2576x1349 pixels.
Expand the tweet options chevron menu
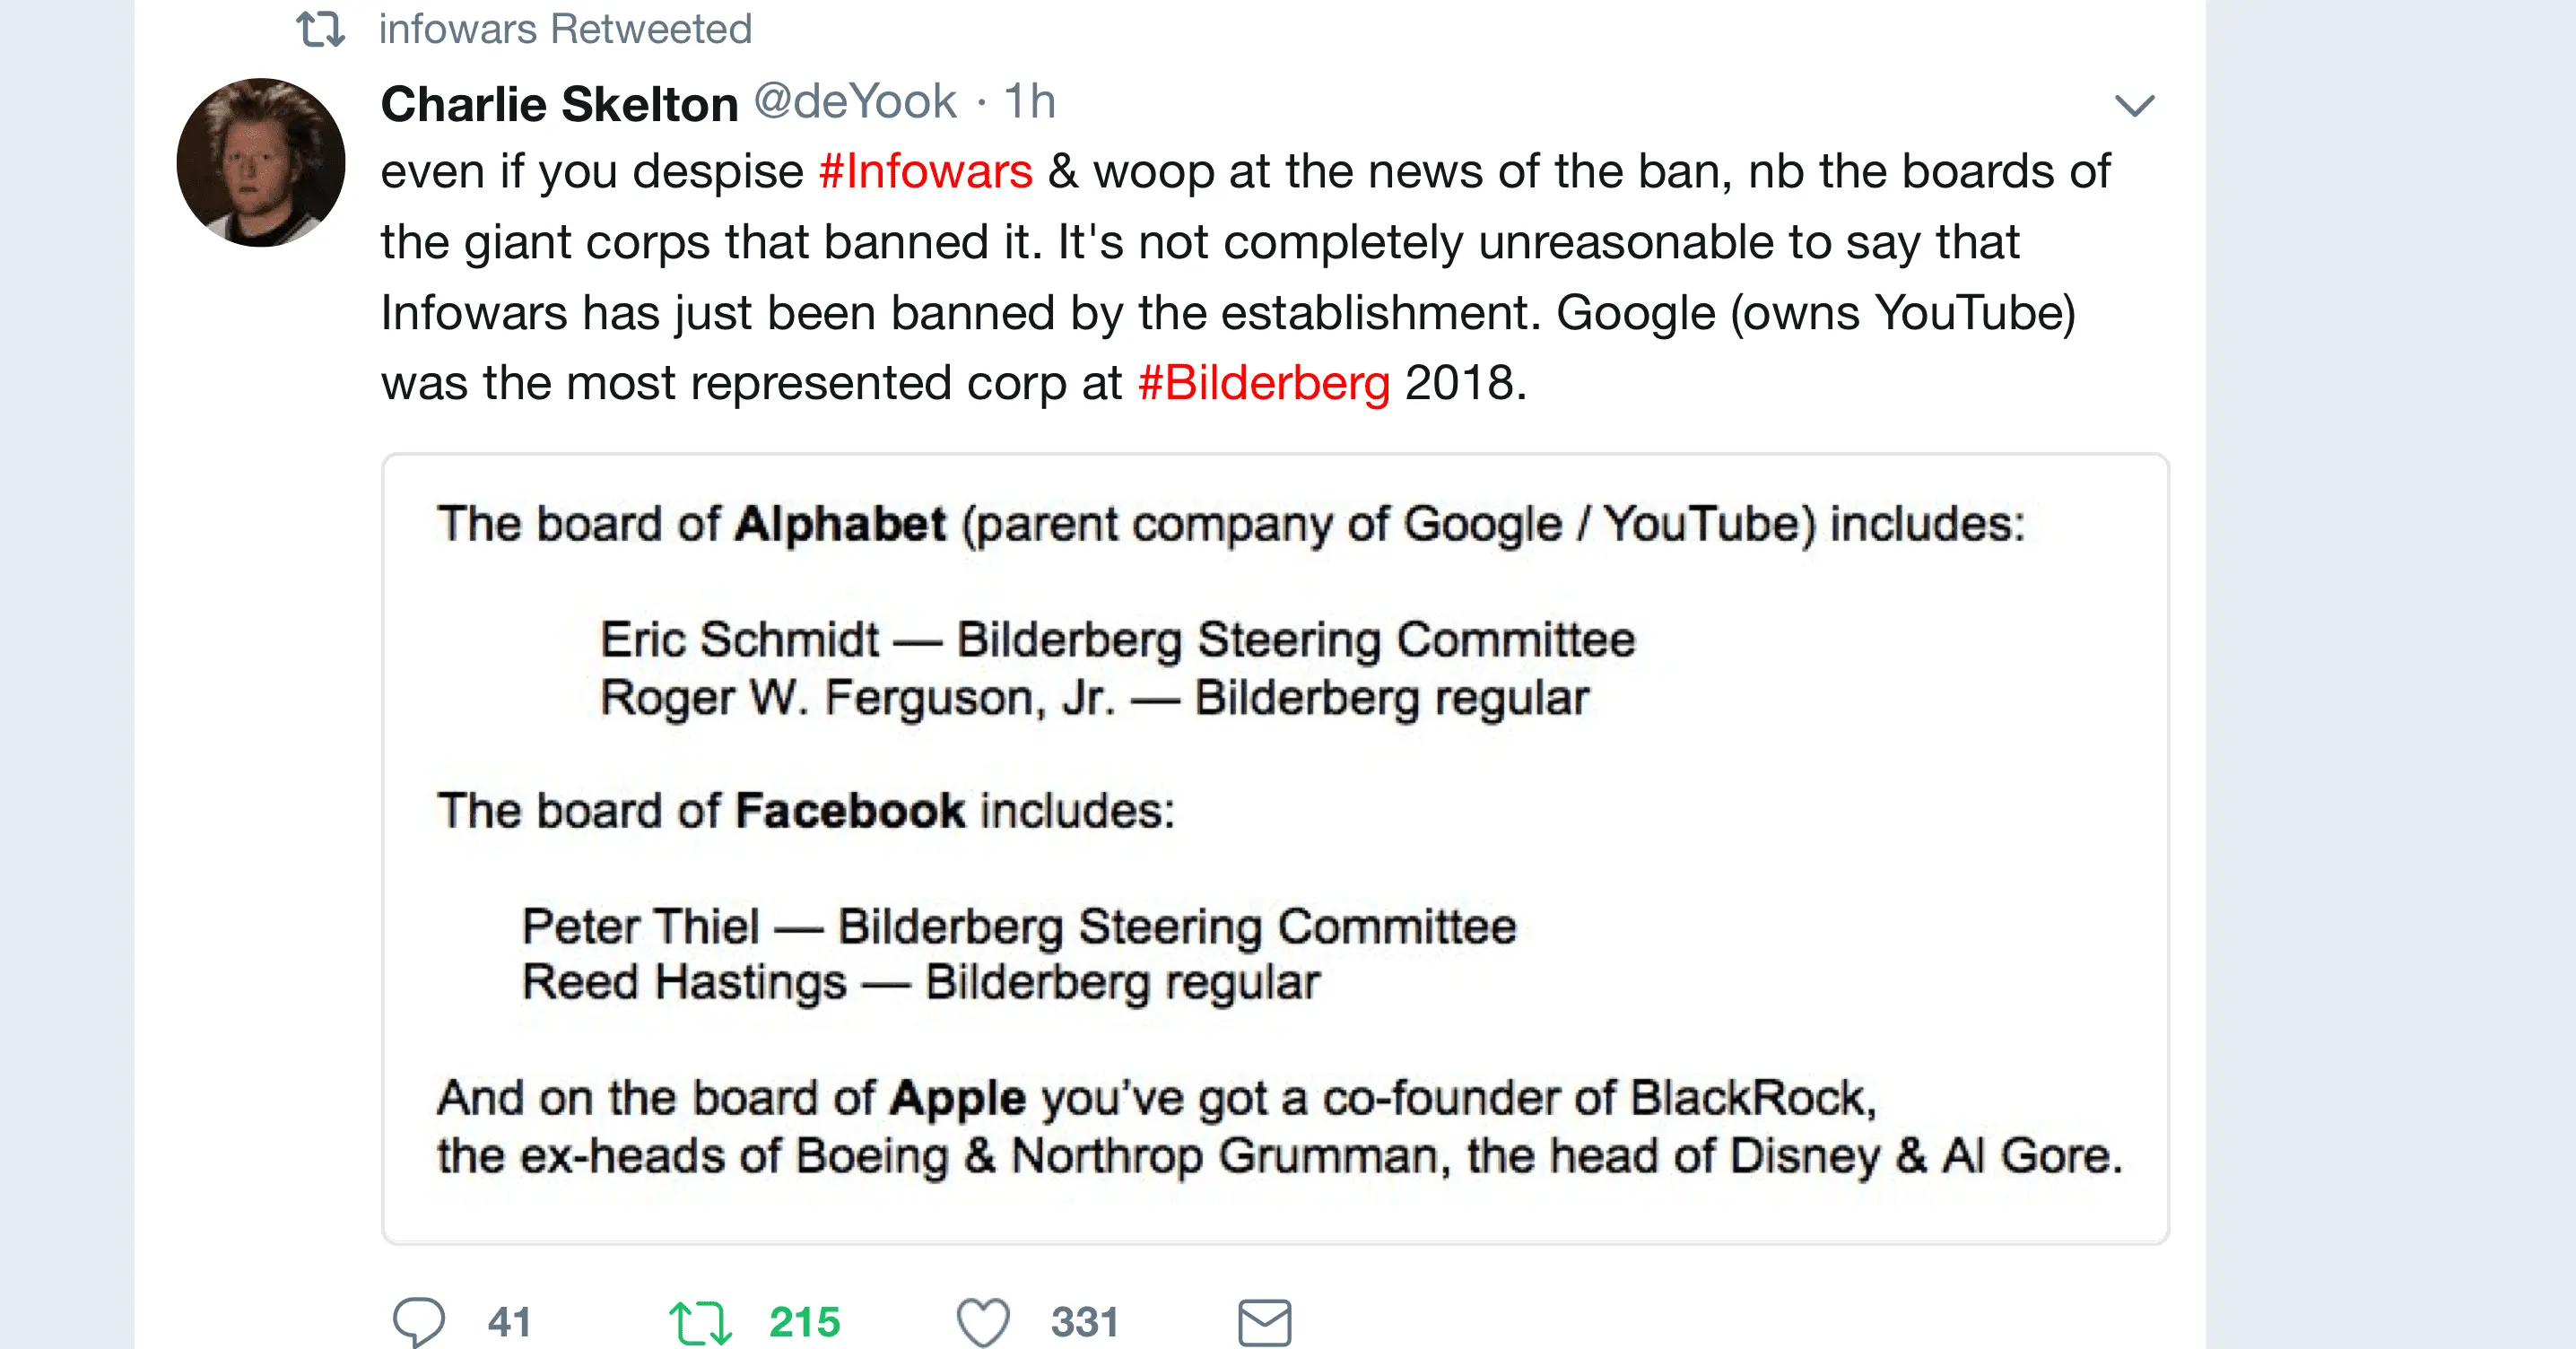click(x=2134, y=105)
